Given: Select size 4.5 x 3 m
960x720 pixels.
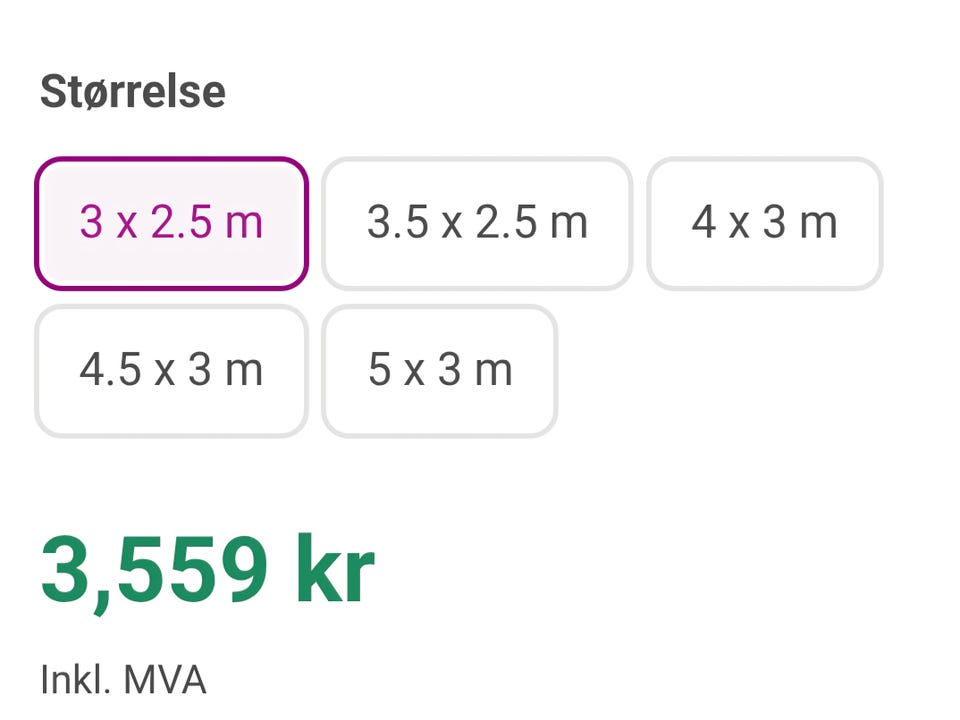Looking at the screenshot, I should click(171, 371).
